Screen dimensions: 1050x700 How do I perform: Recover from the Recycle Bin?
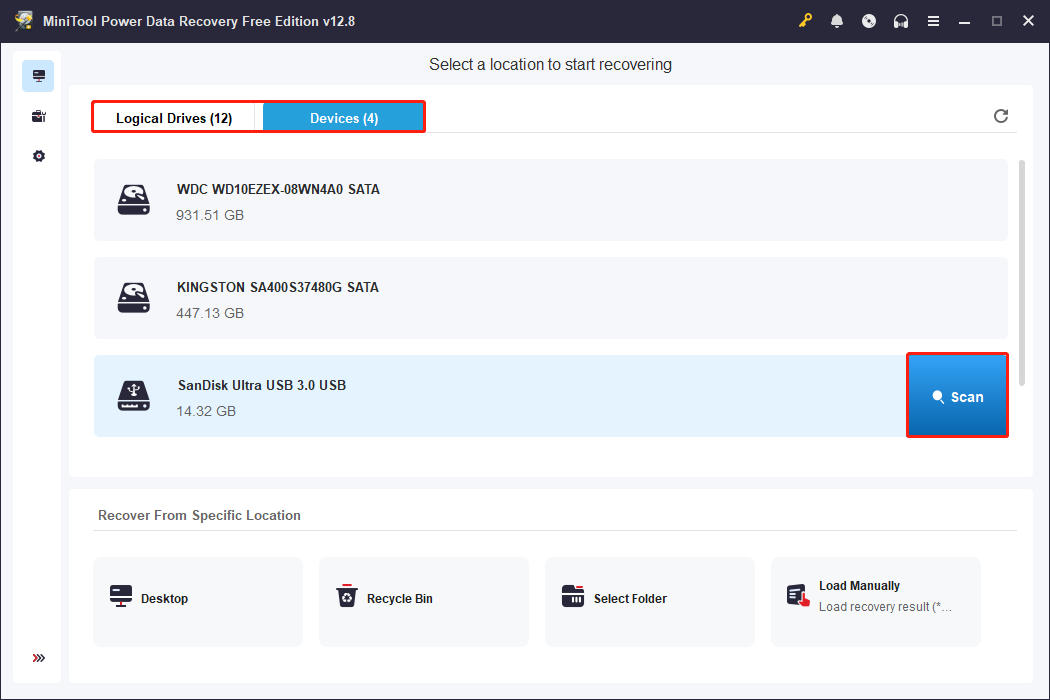pos(423,601)
